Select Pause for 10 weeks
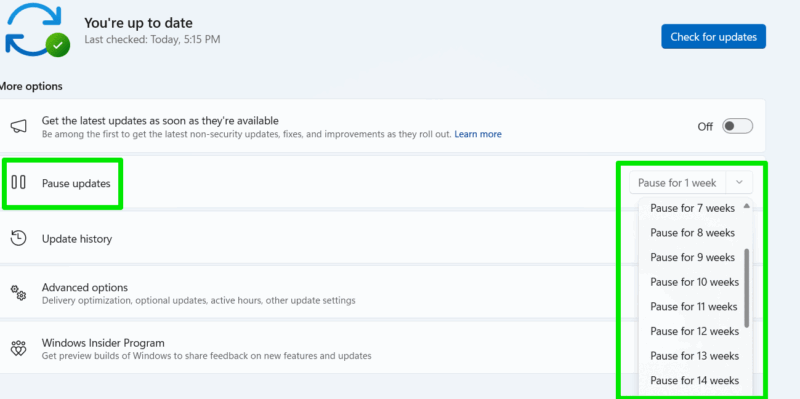The image size is (800, 399). click(x=694, y=282)
